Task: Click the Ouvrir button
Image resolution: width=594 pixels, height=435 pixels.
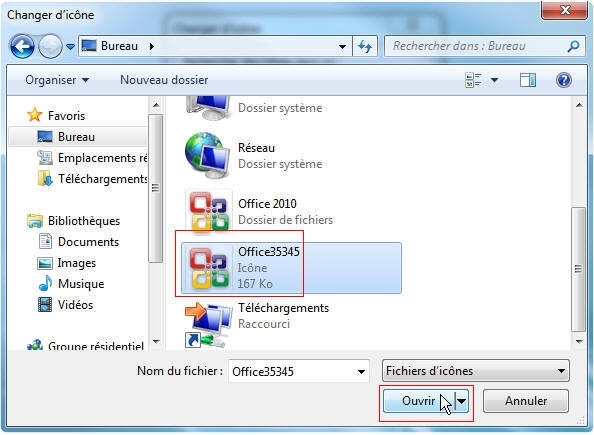Action: coord(419,401)
